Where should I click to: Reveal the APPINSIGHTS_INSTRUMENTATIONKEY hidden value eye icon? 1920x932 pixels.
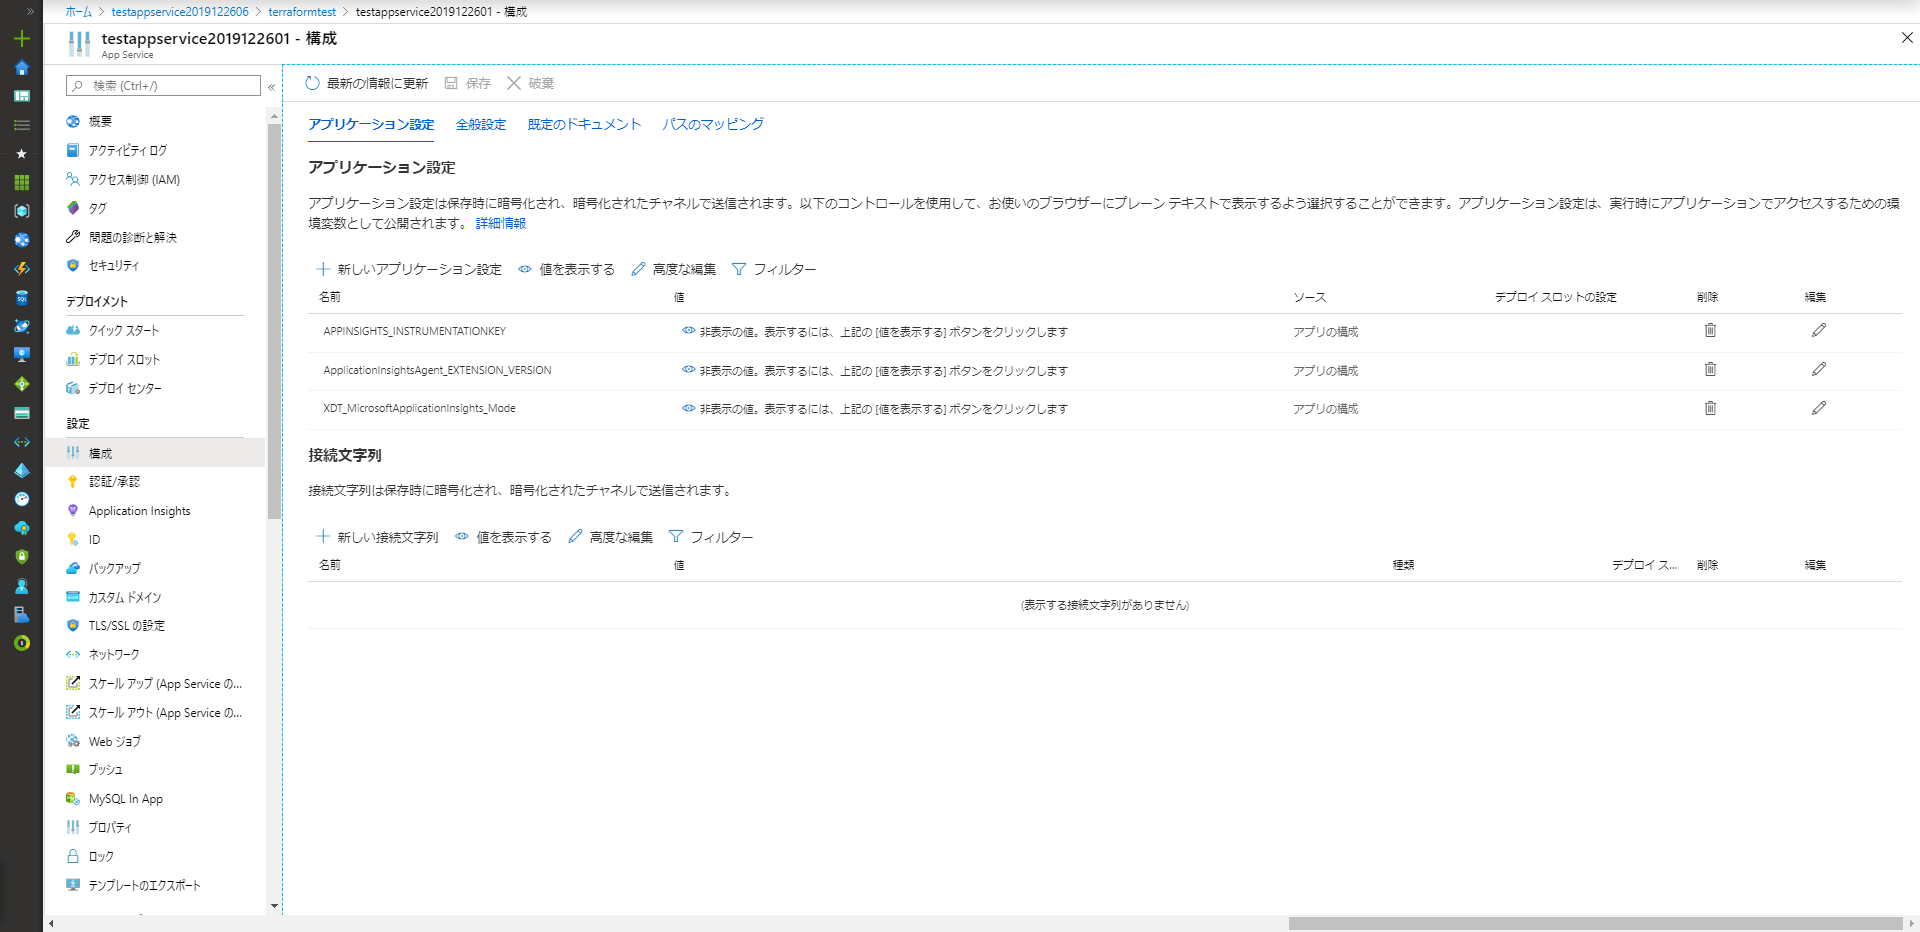[688, 331]
